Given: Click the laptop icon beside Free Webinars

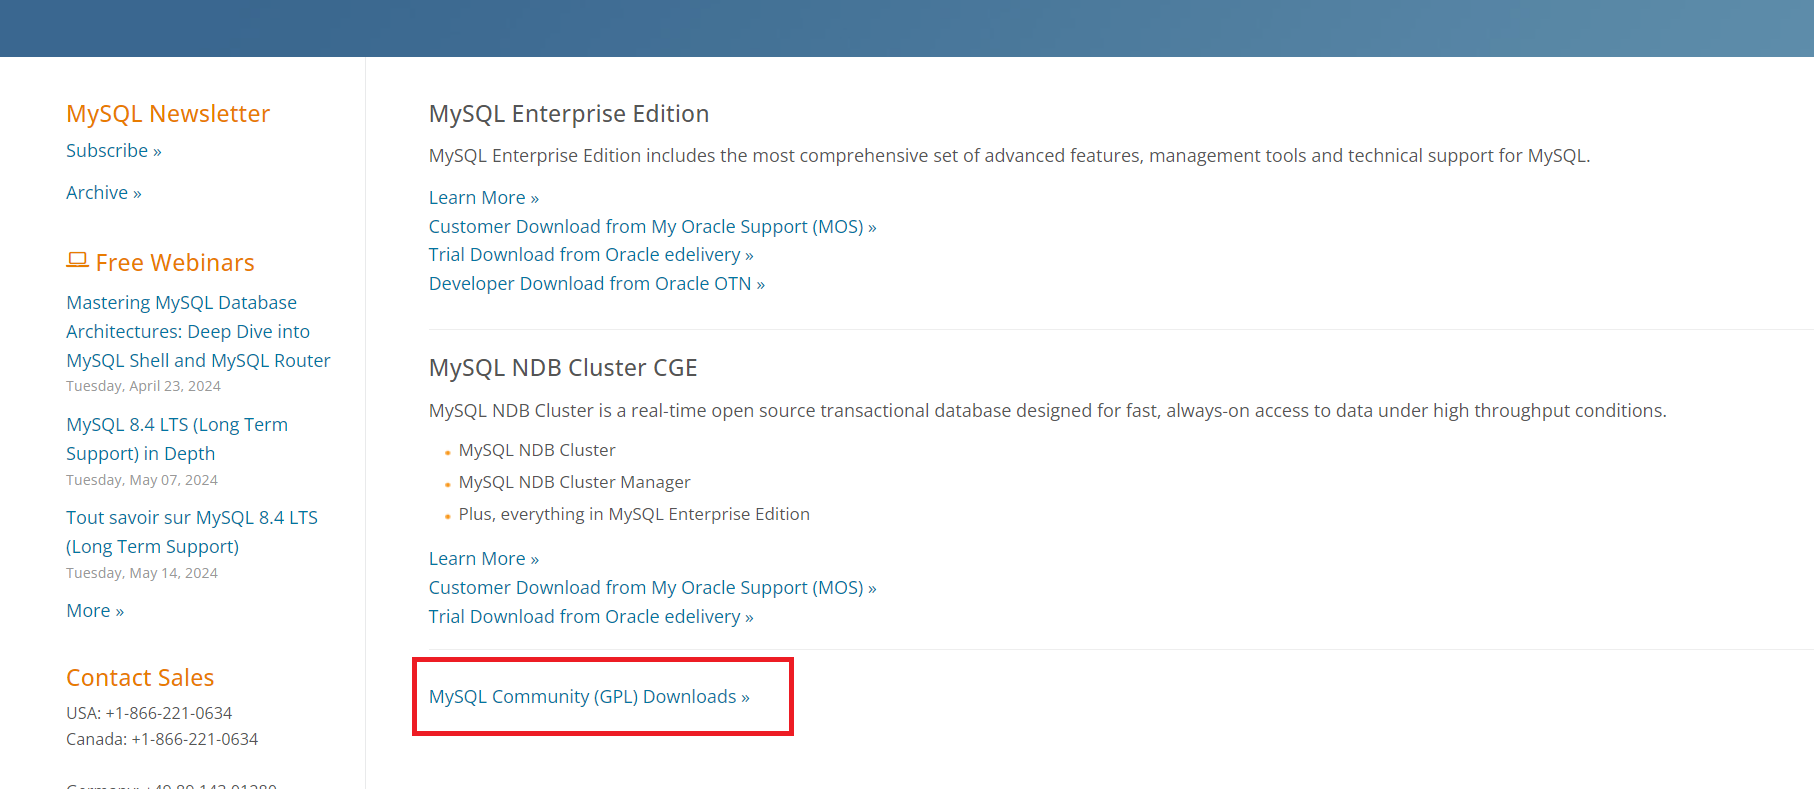Looking at the screenshot, I should click(x=77, y=260).
